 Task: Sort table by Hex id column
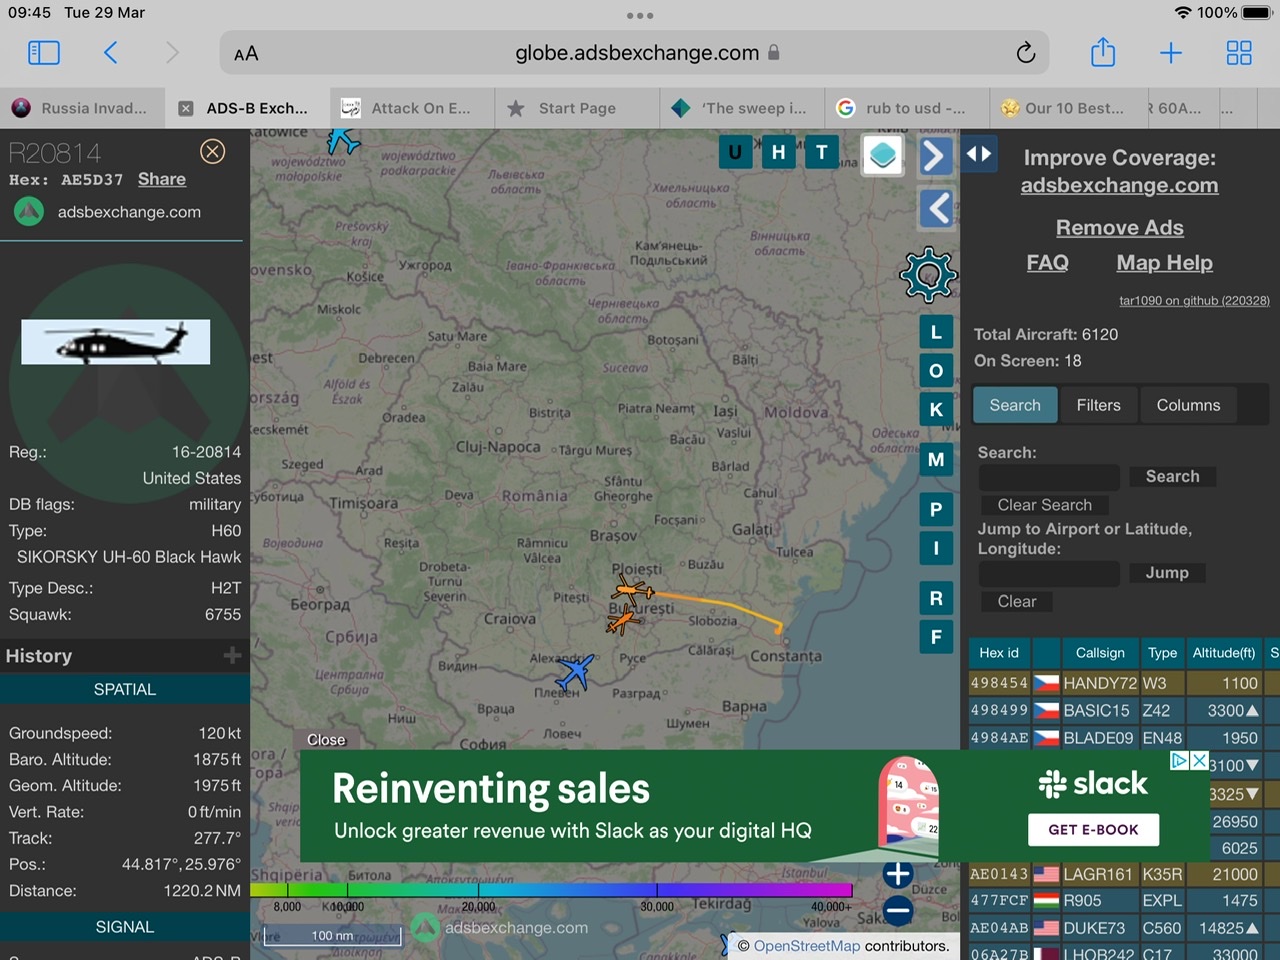click(x=999, y=653)
